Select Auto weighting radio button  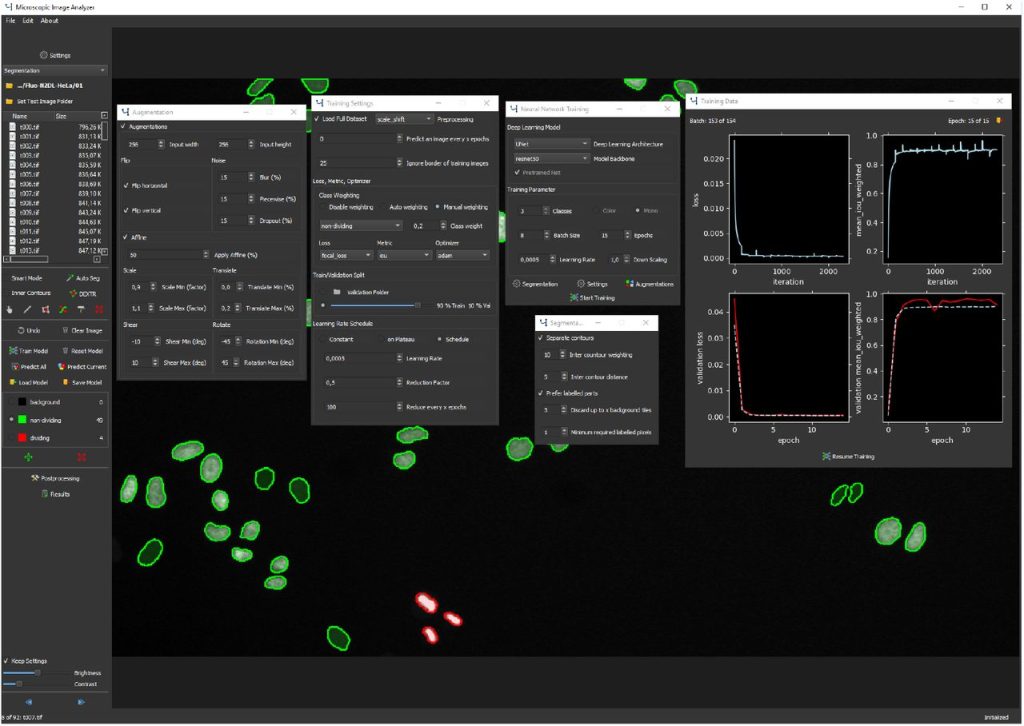pyautogui.click(x=383, y=207)
